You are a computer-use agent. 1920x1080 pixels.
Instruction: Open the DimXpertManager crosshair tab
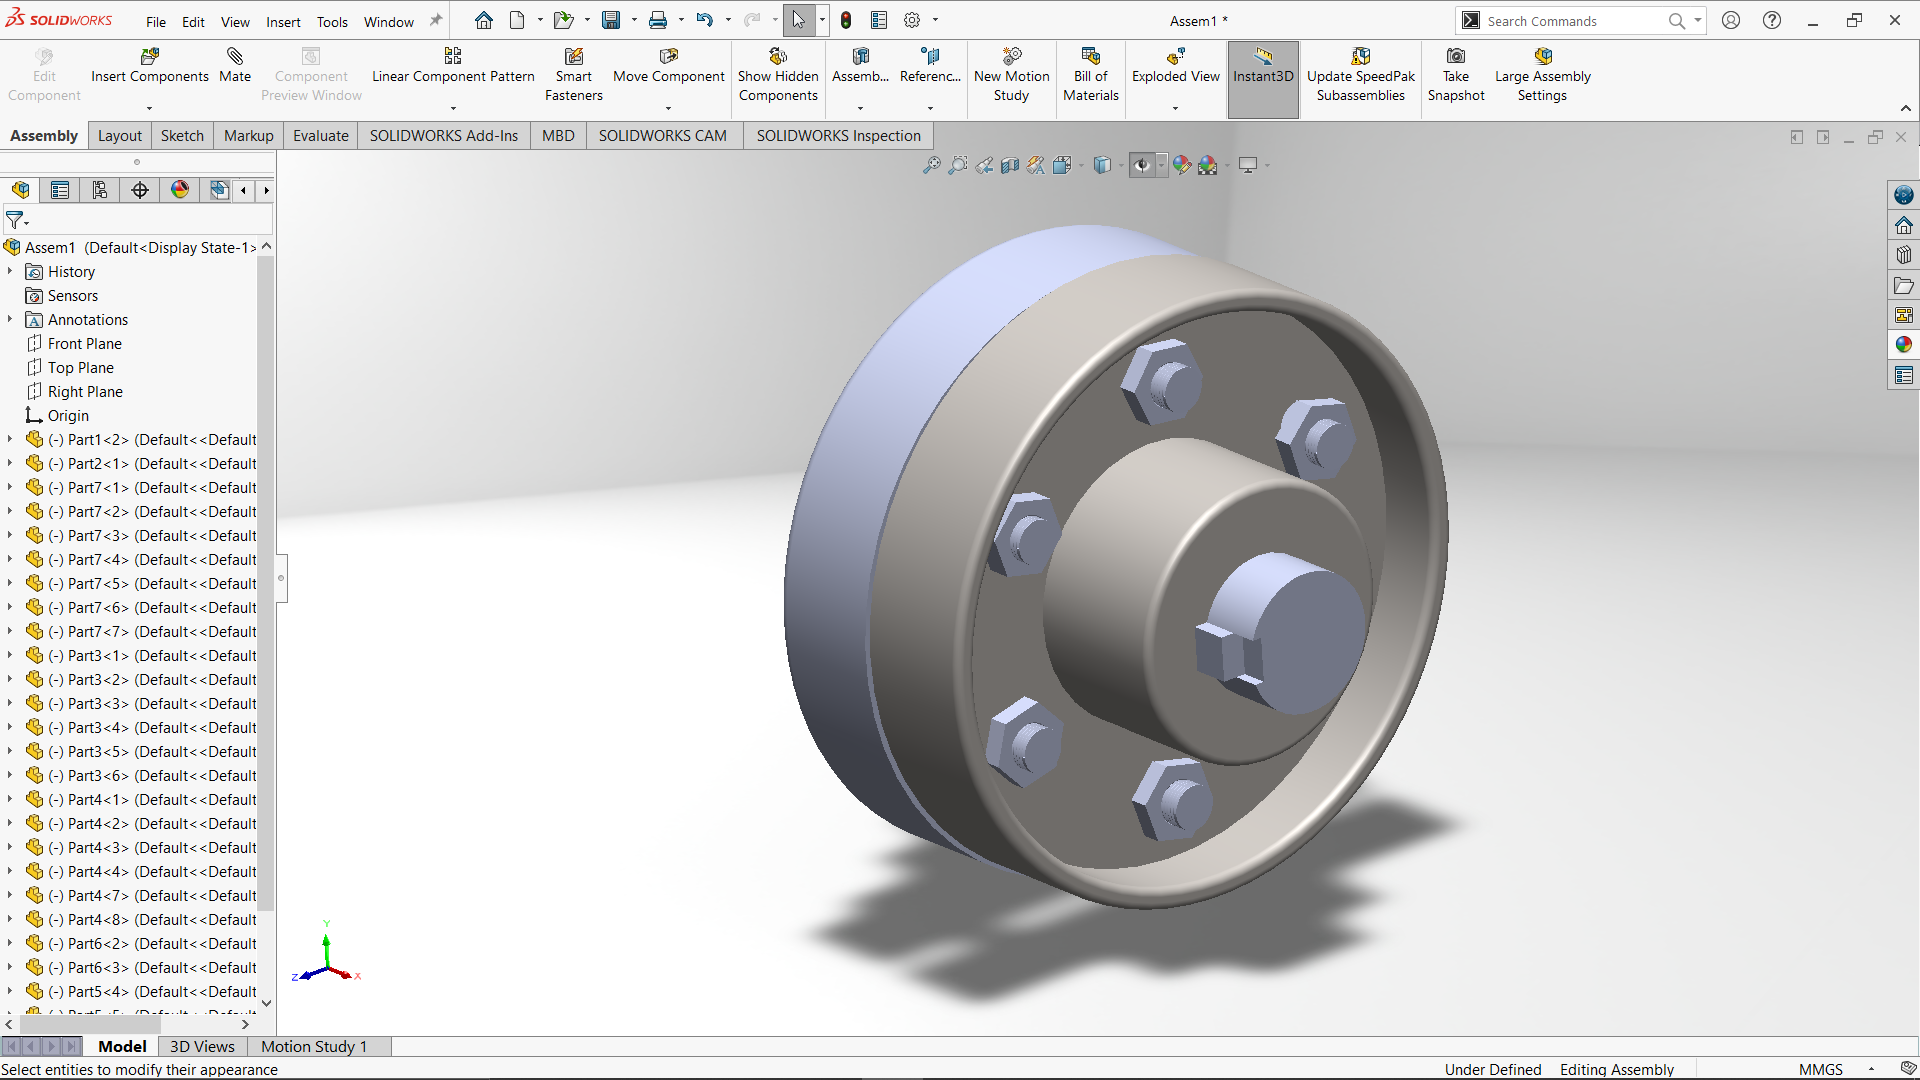click(140, 190)
